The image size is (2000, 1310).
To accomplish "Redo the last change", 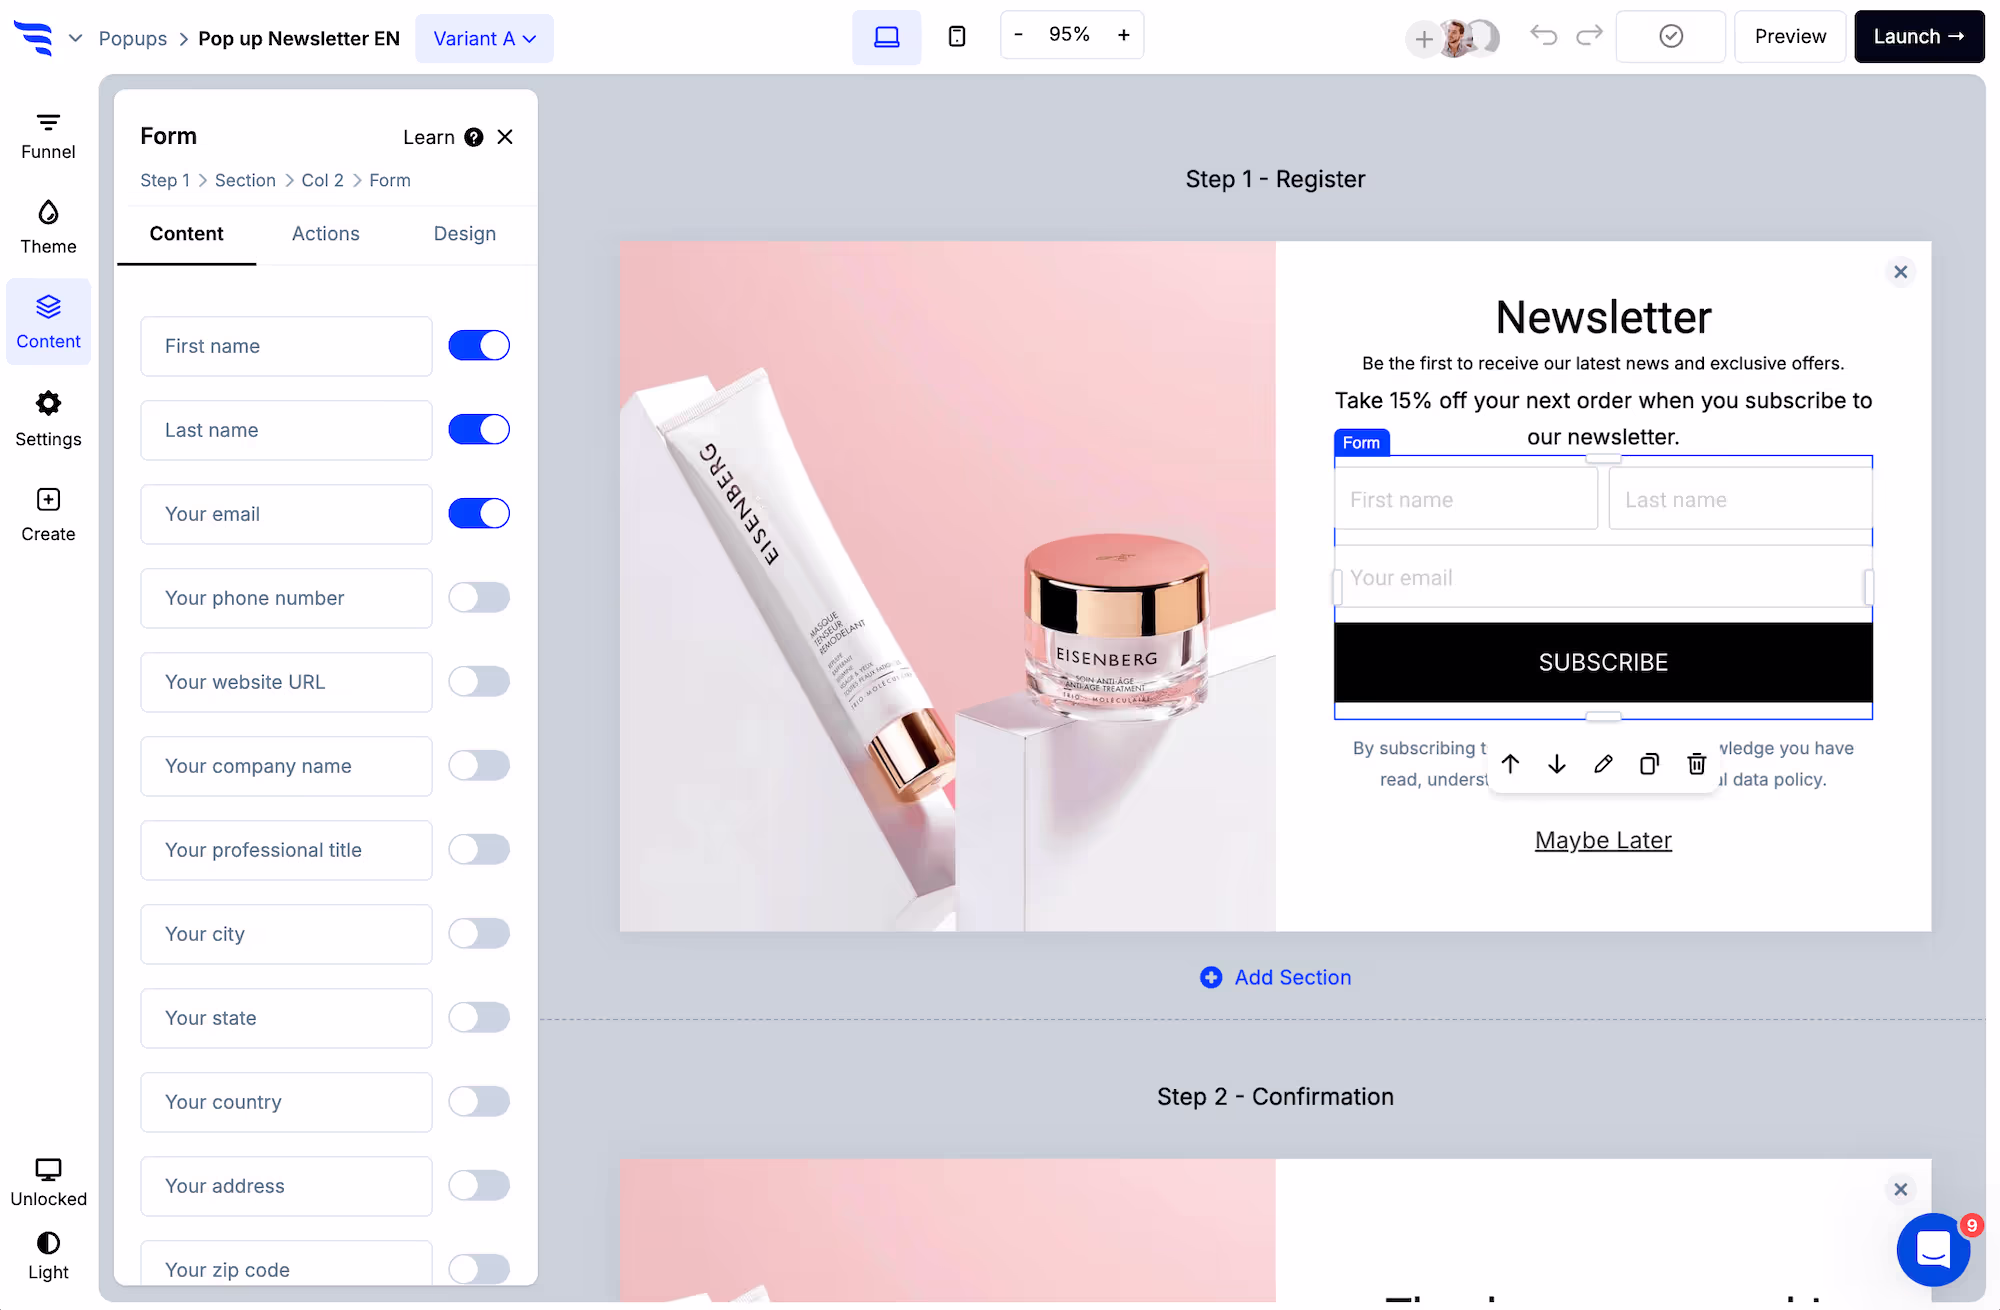I will click(x=1589, y=36).
